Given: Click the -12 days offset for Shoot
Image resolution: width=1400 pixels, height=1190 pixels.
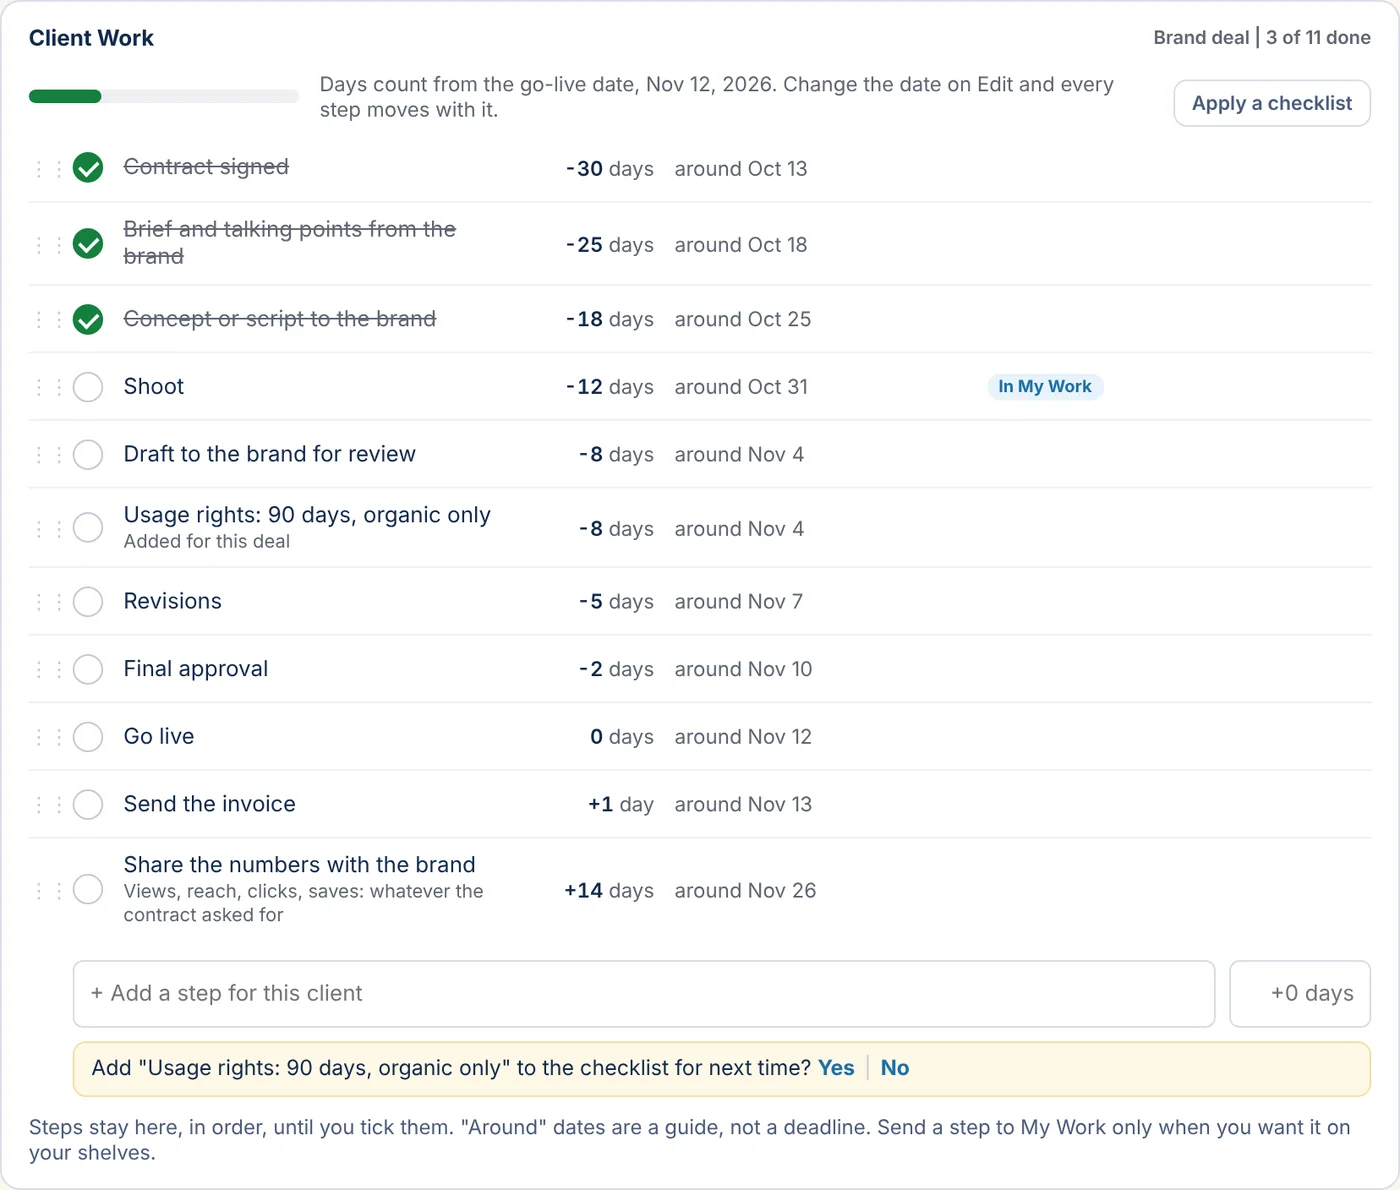Looking at the screenshot, I should tap(609, 387).
